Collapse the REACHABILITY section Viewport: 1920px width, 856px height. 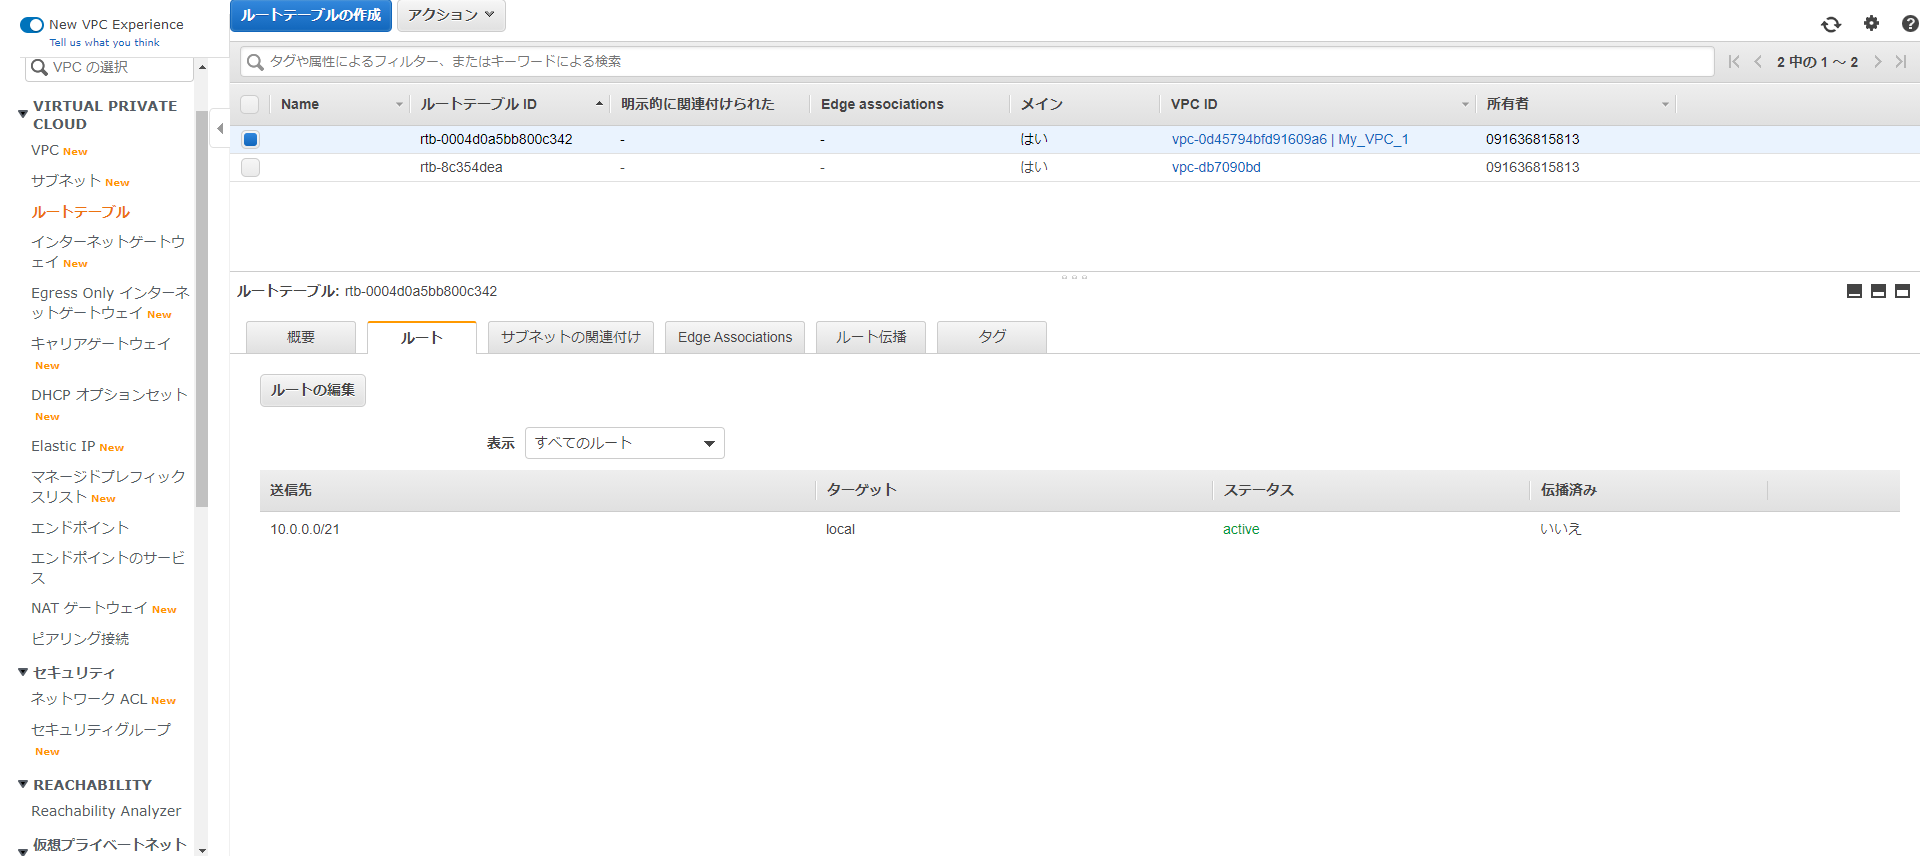point(23,784)
